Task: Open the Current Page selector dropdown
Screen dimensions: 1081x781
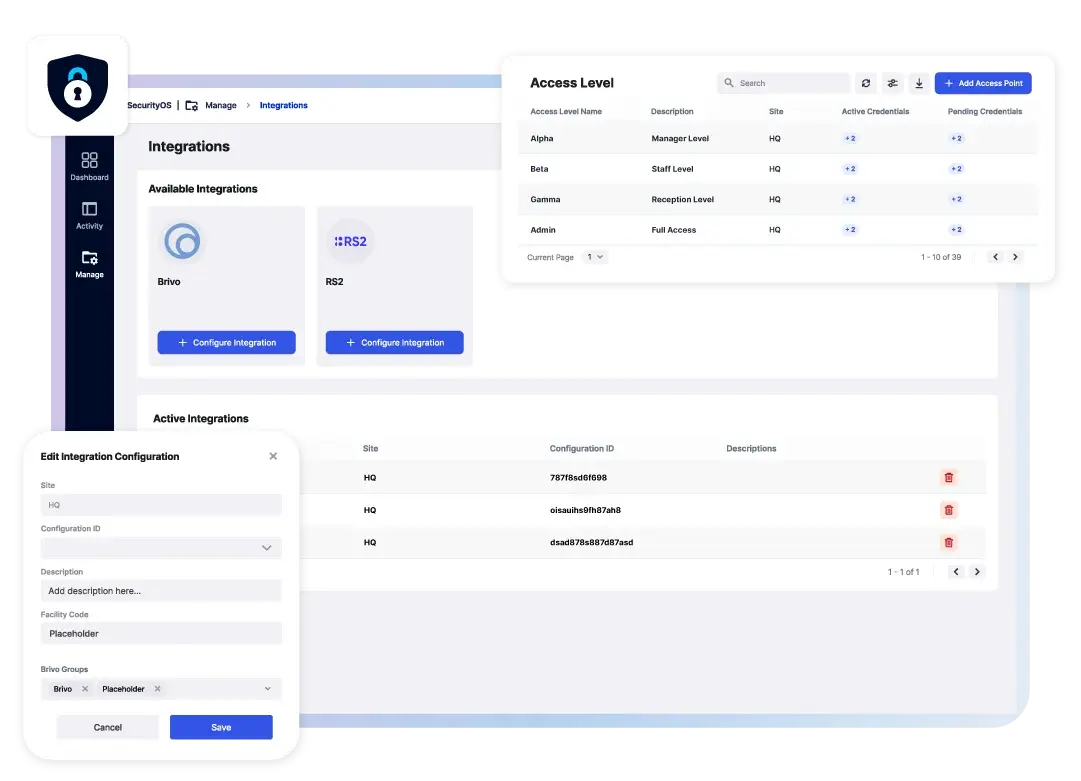Action: [x=595, y=257]
